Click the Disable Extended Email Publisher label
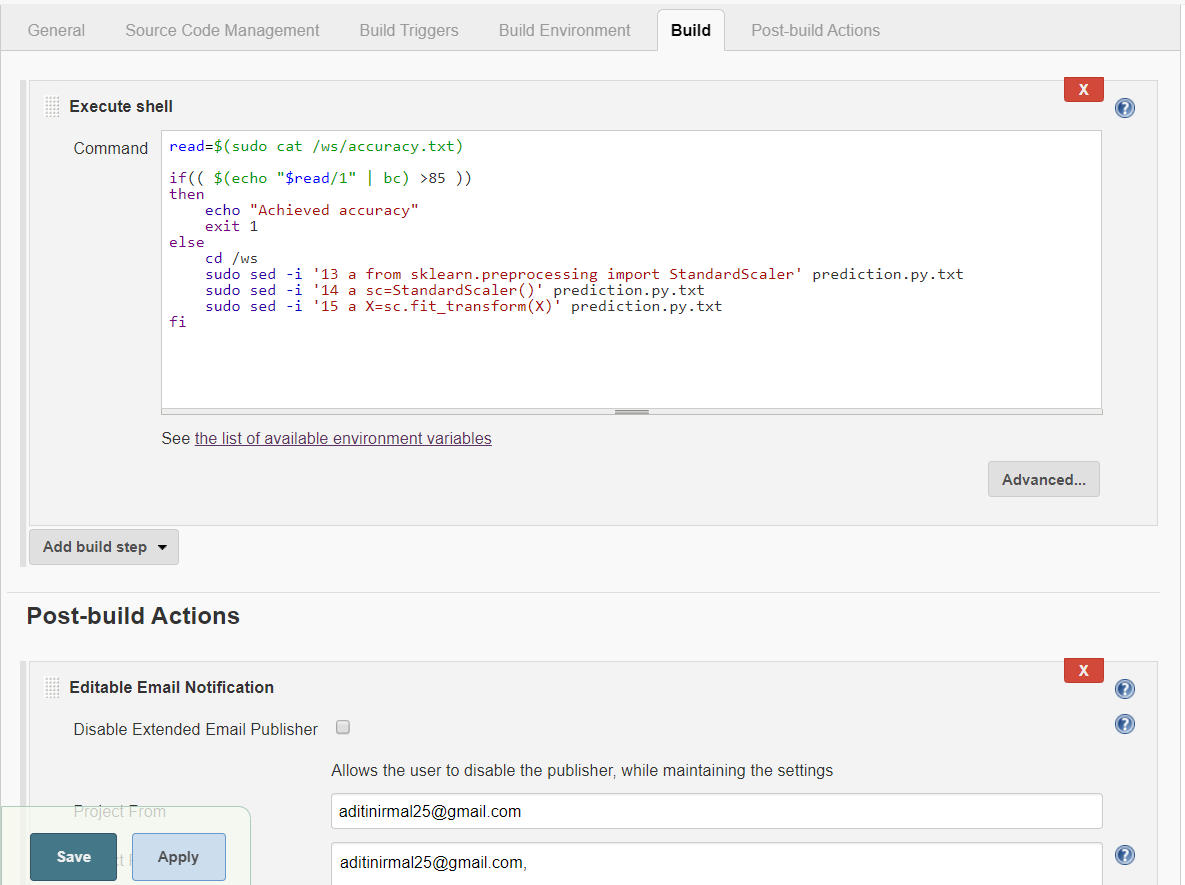This screenshot has height=885, width=1185. coord(196,729)
